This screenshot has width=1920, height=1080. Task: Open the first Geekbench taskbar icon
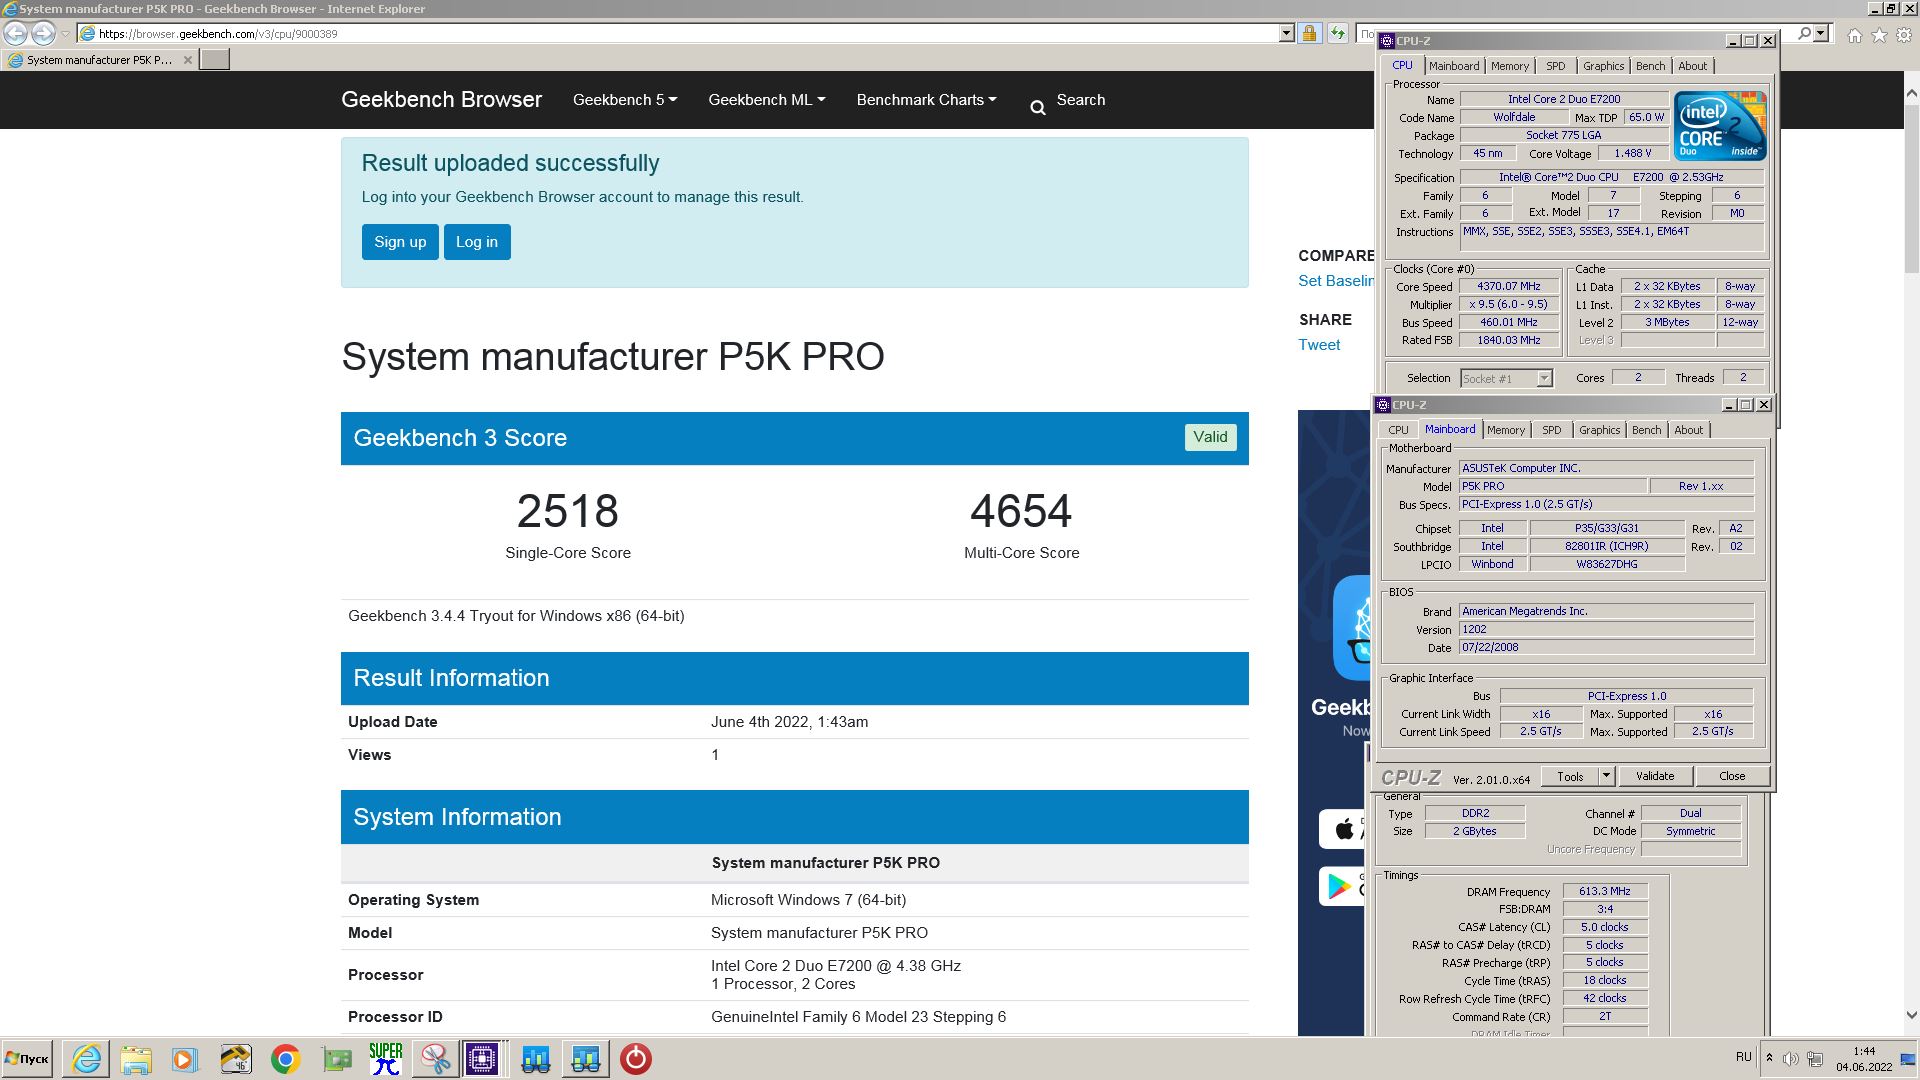click(x=536, y=1059)
